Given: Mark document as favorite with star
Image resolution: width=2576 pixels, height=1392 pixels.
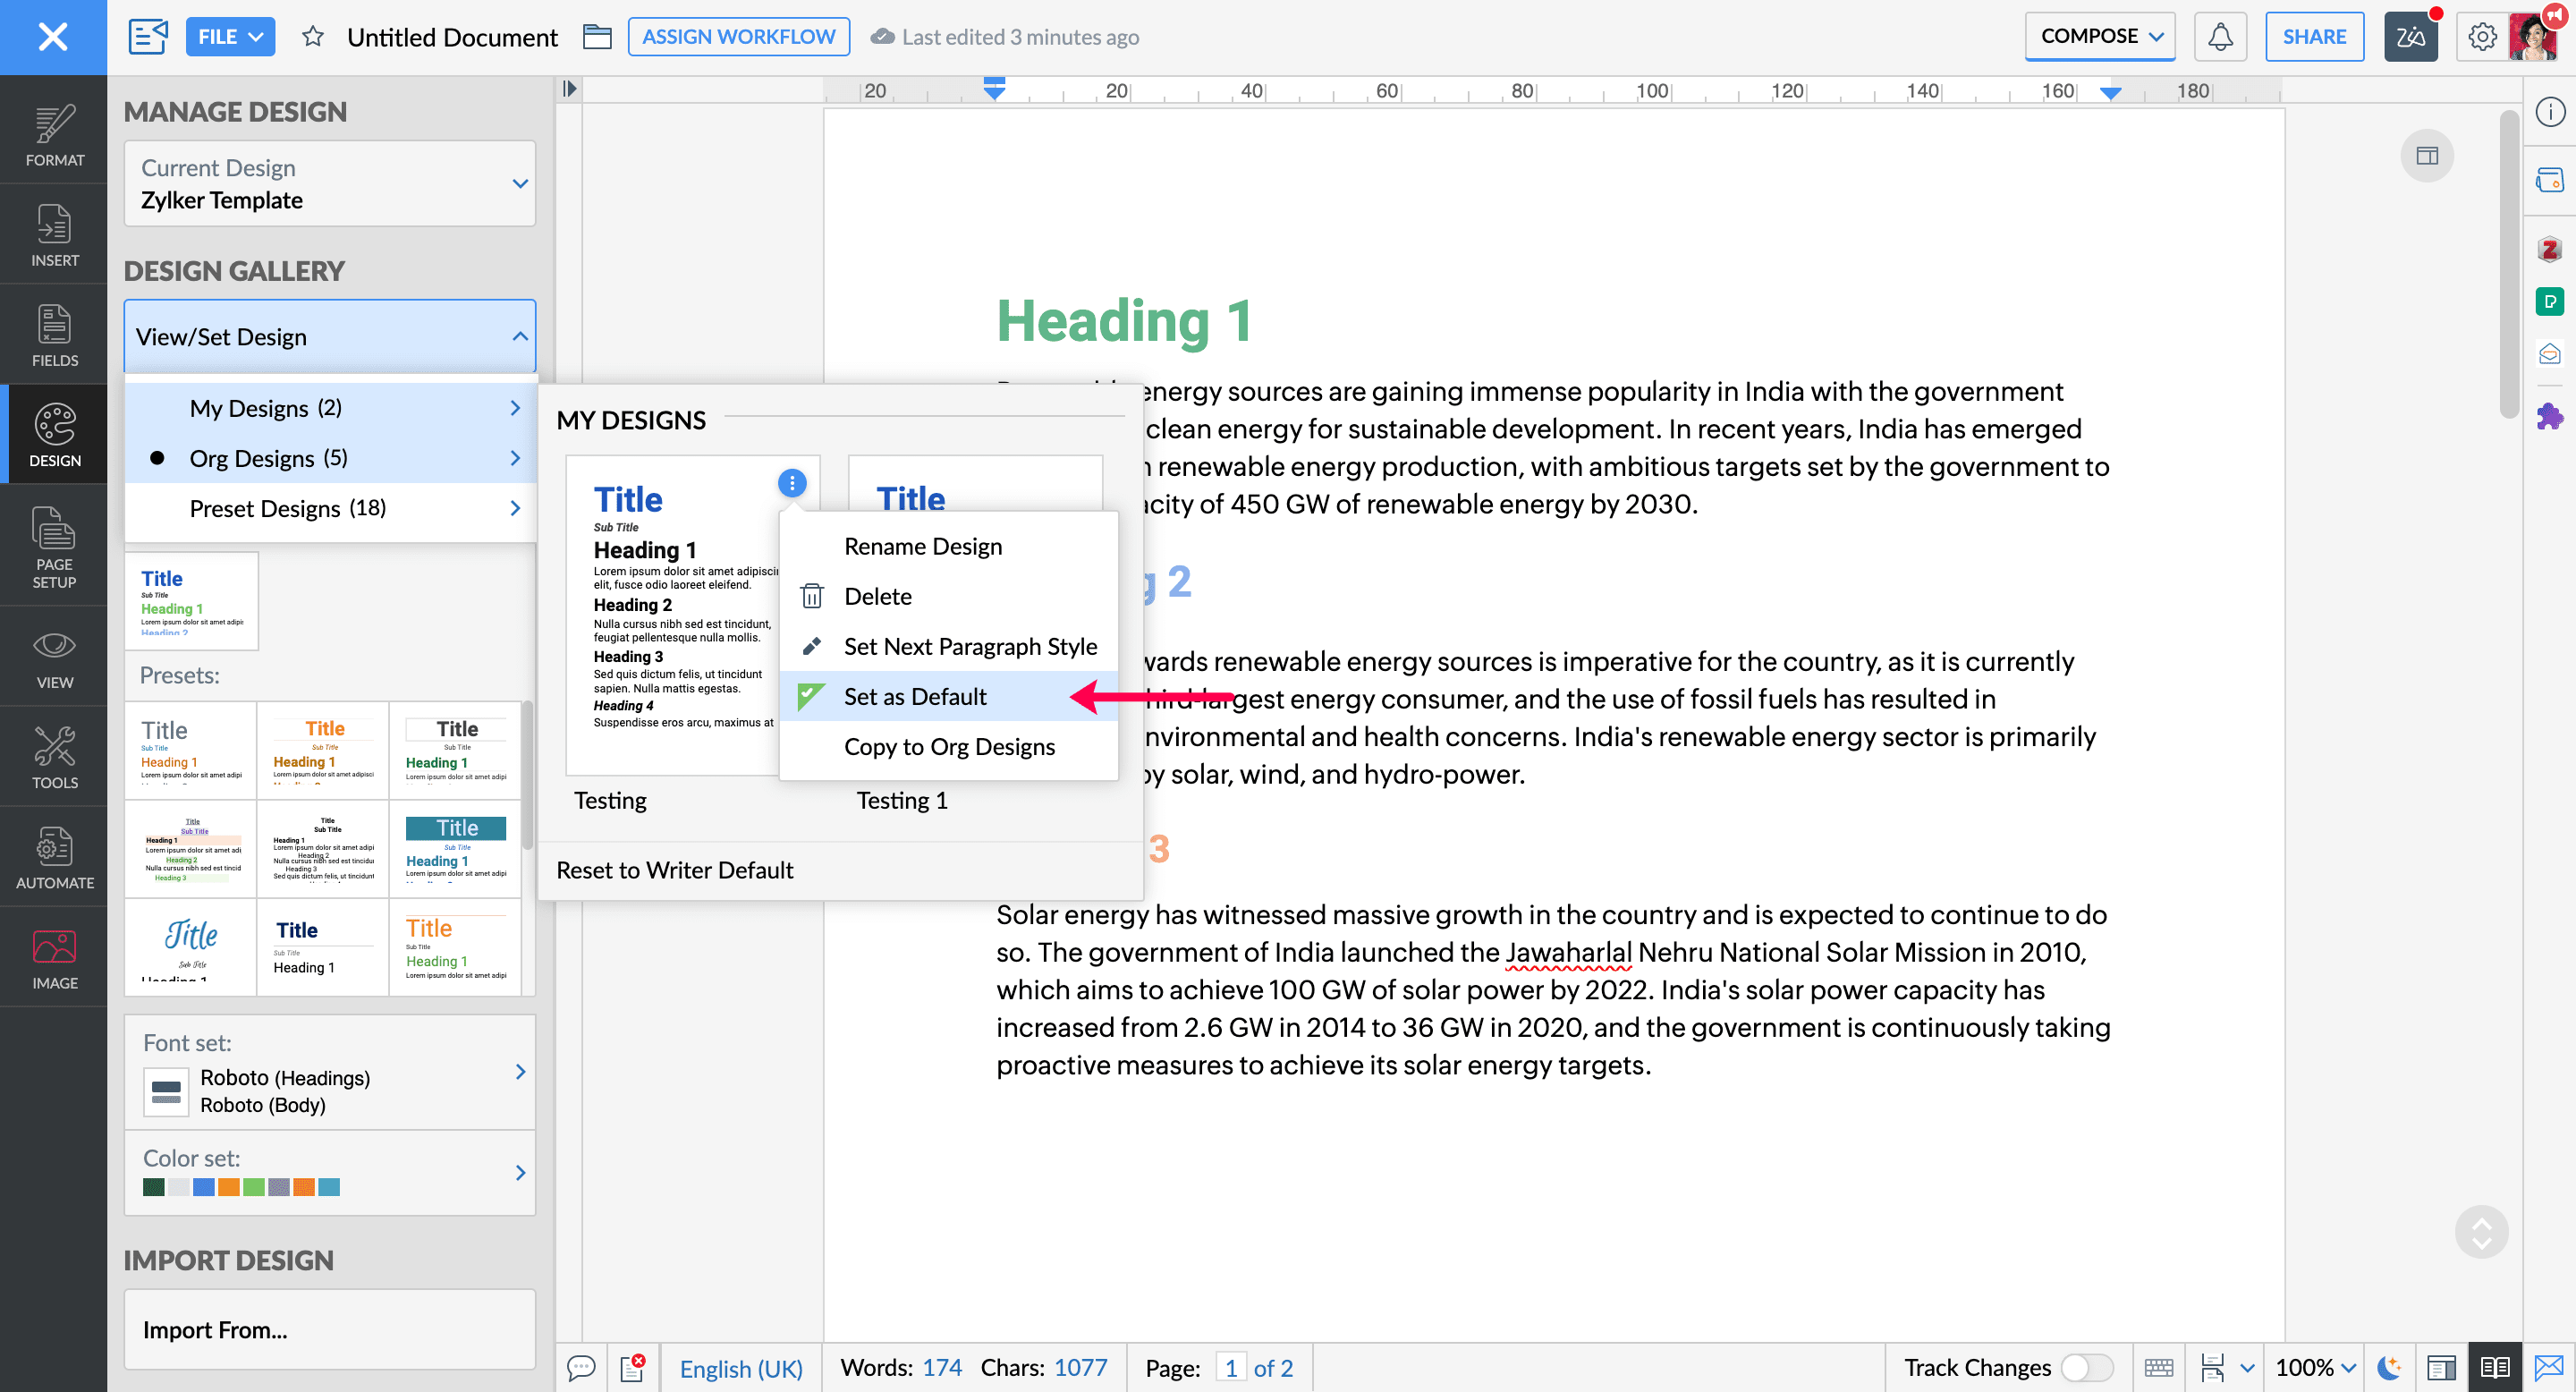Looking at the screenshot, I should point(313,37).
